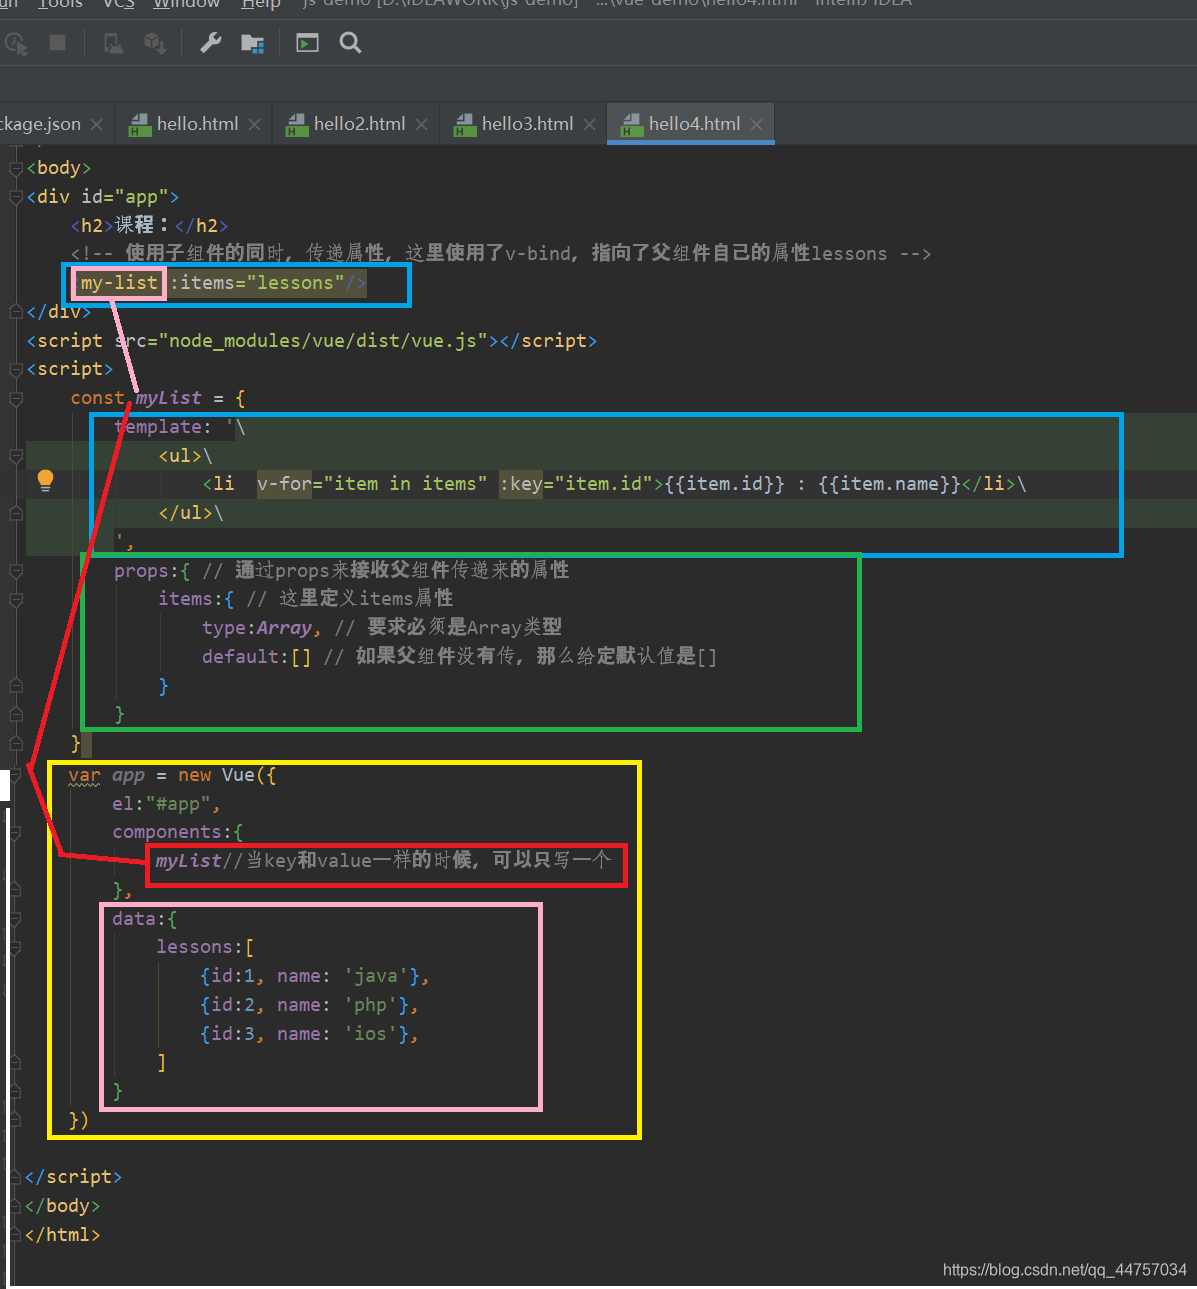Click the my-list tag name
1197x1289 pixels.
point(119,283)
